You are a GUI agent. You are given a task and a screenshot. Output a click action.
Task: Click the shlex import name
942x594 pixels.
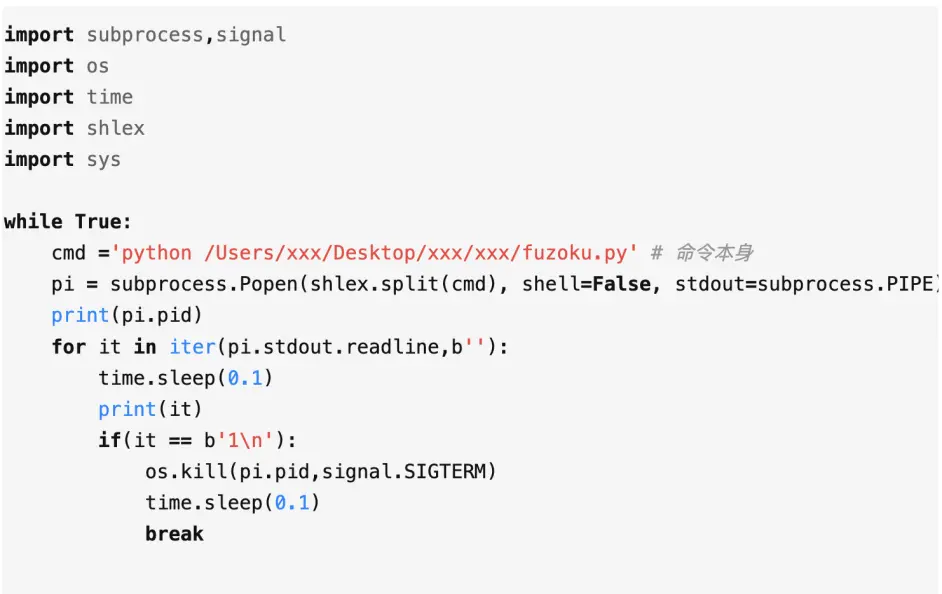pyautogui.click(x=115, y=129)
